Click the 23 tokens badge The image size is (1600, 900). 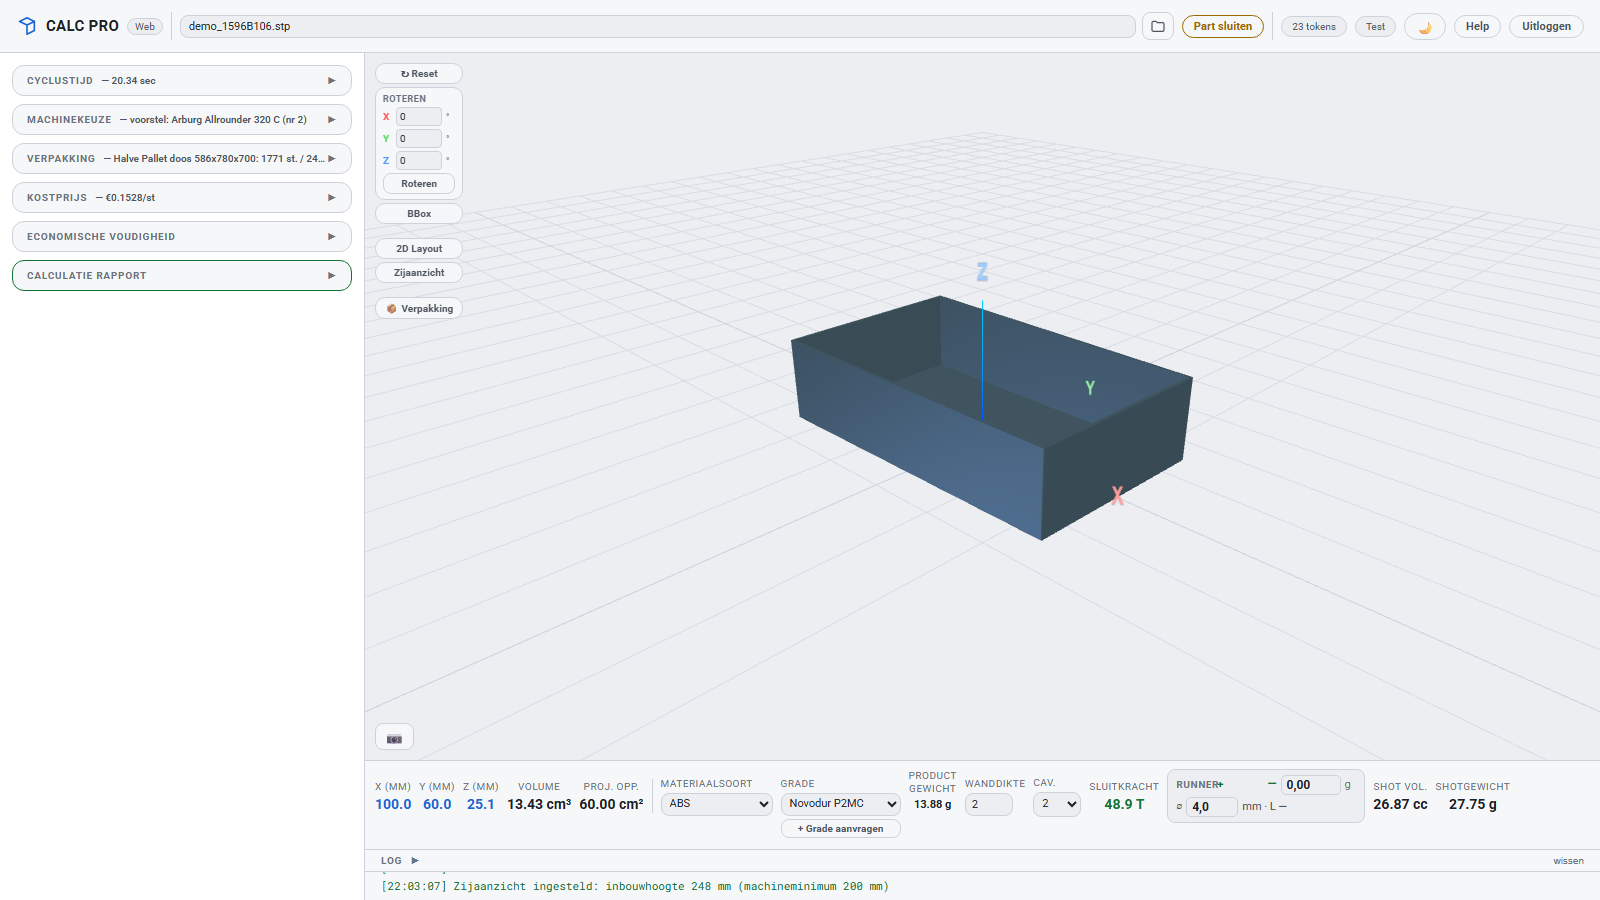coord(1313,26)
